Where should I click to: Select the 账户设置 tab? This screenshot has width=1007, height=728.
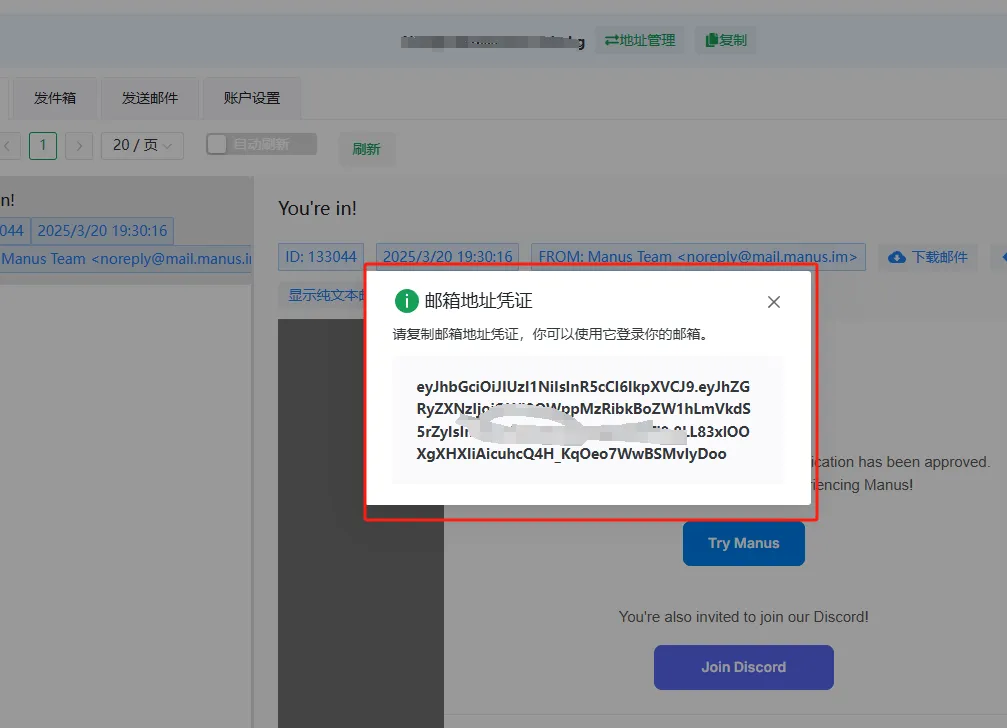pyautogui.click(x=252, y=98)
